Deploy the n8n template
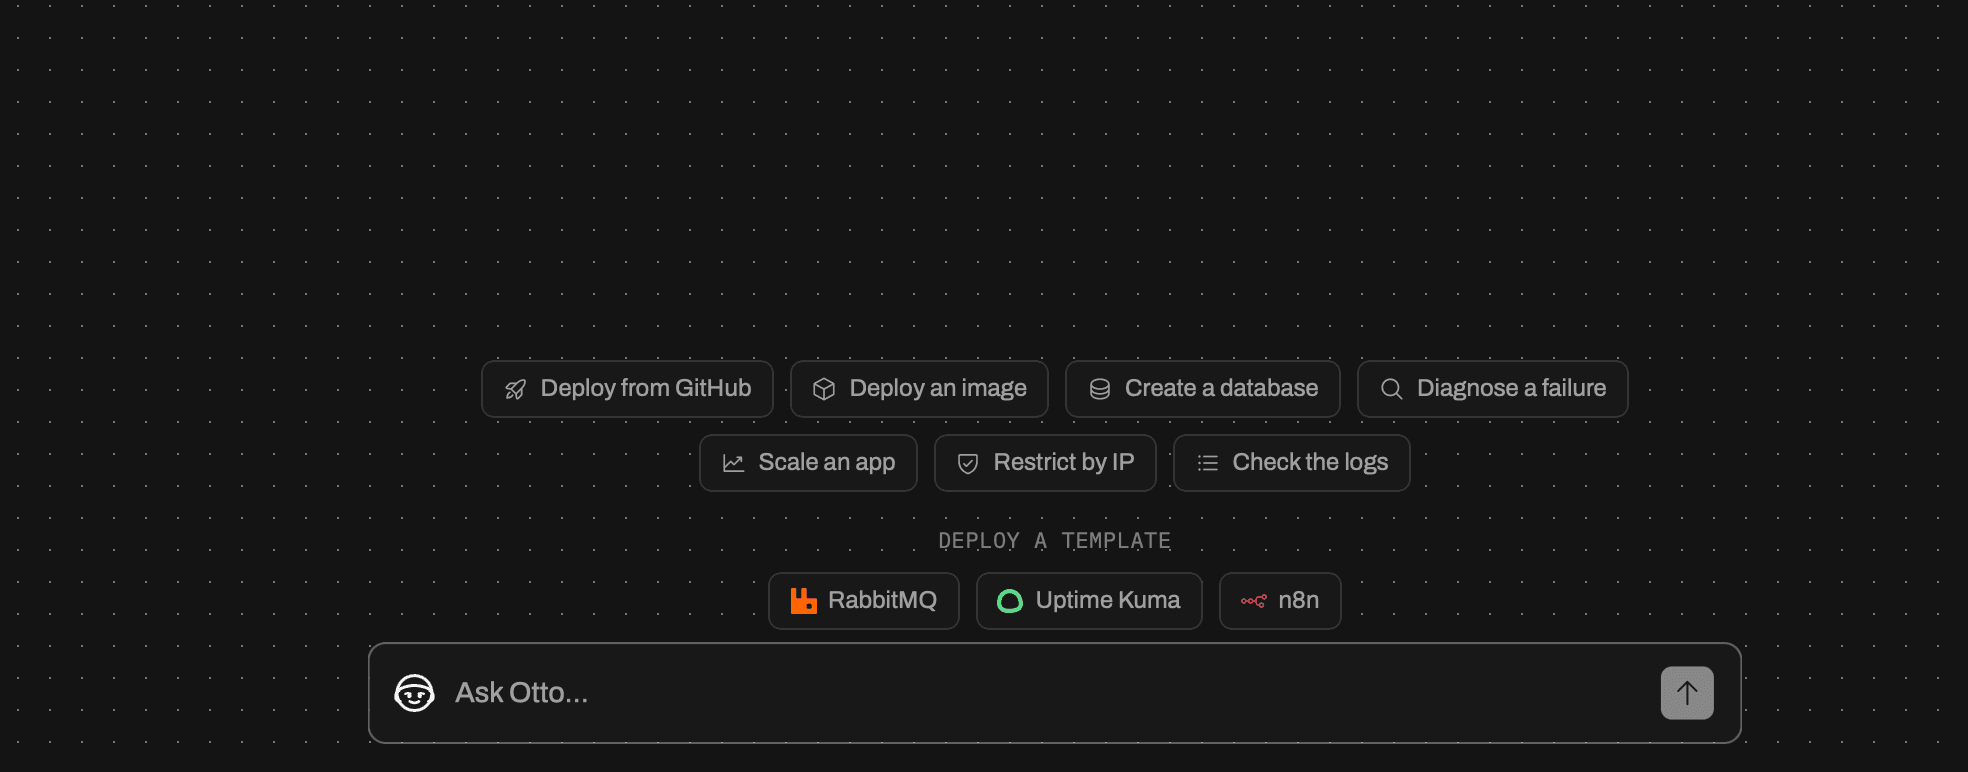Image resolution: width=1968 pixels, height=772 pixels. [1280, 601]
